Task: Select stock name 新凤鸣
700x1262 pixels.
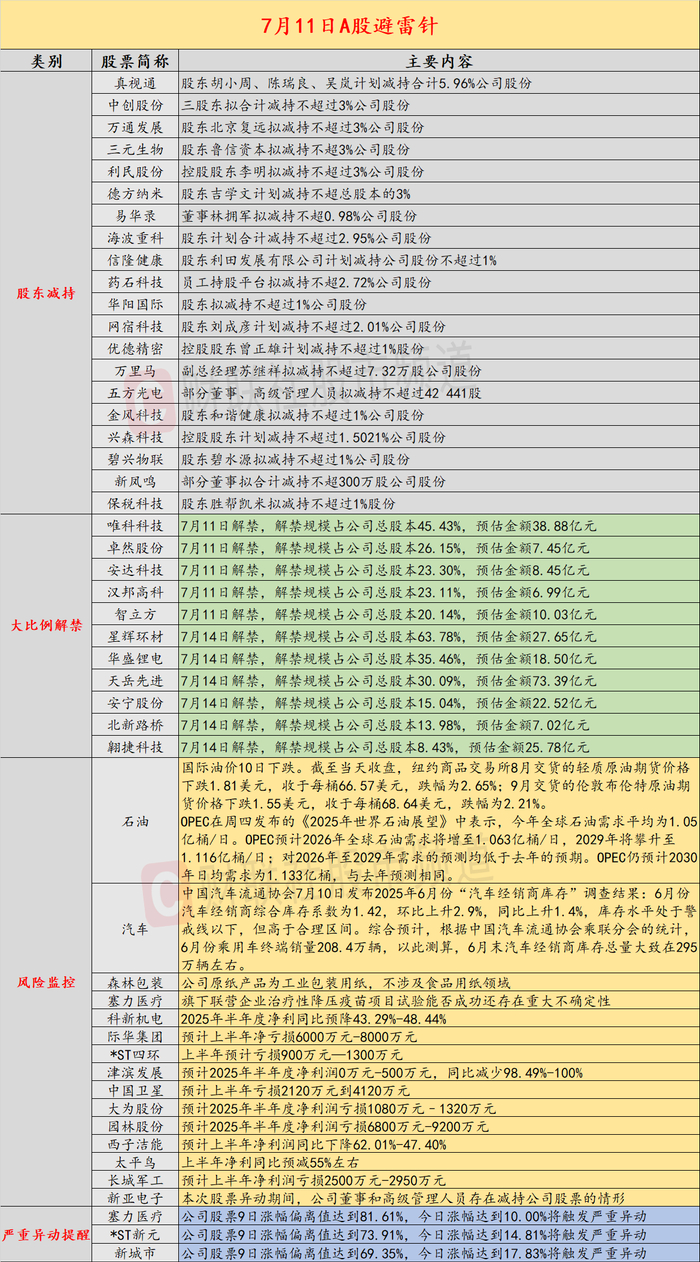Action: coord(135,480)
